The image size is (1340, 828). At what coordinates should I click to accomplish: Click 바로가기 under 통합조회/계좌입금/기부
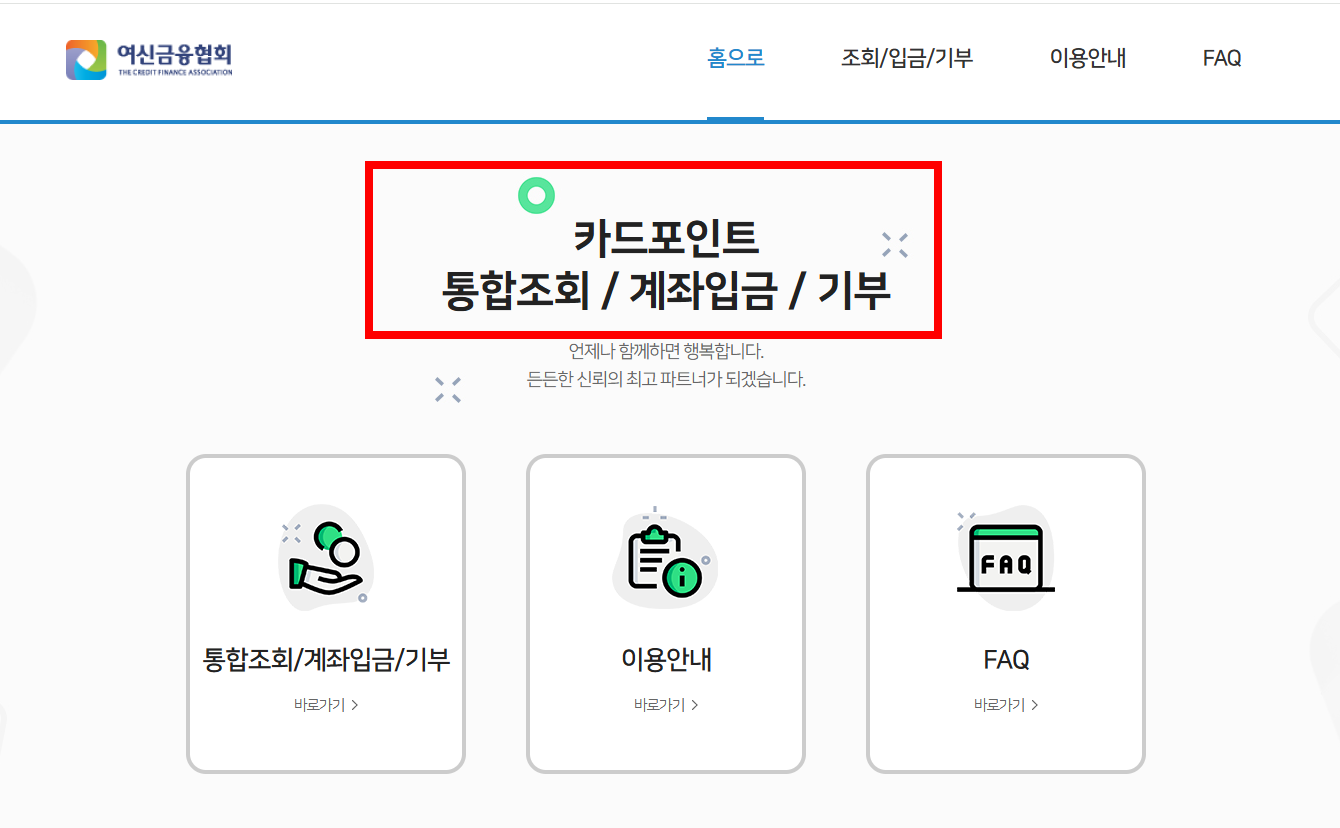pos(326,705)
